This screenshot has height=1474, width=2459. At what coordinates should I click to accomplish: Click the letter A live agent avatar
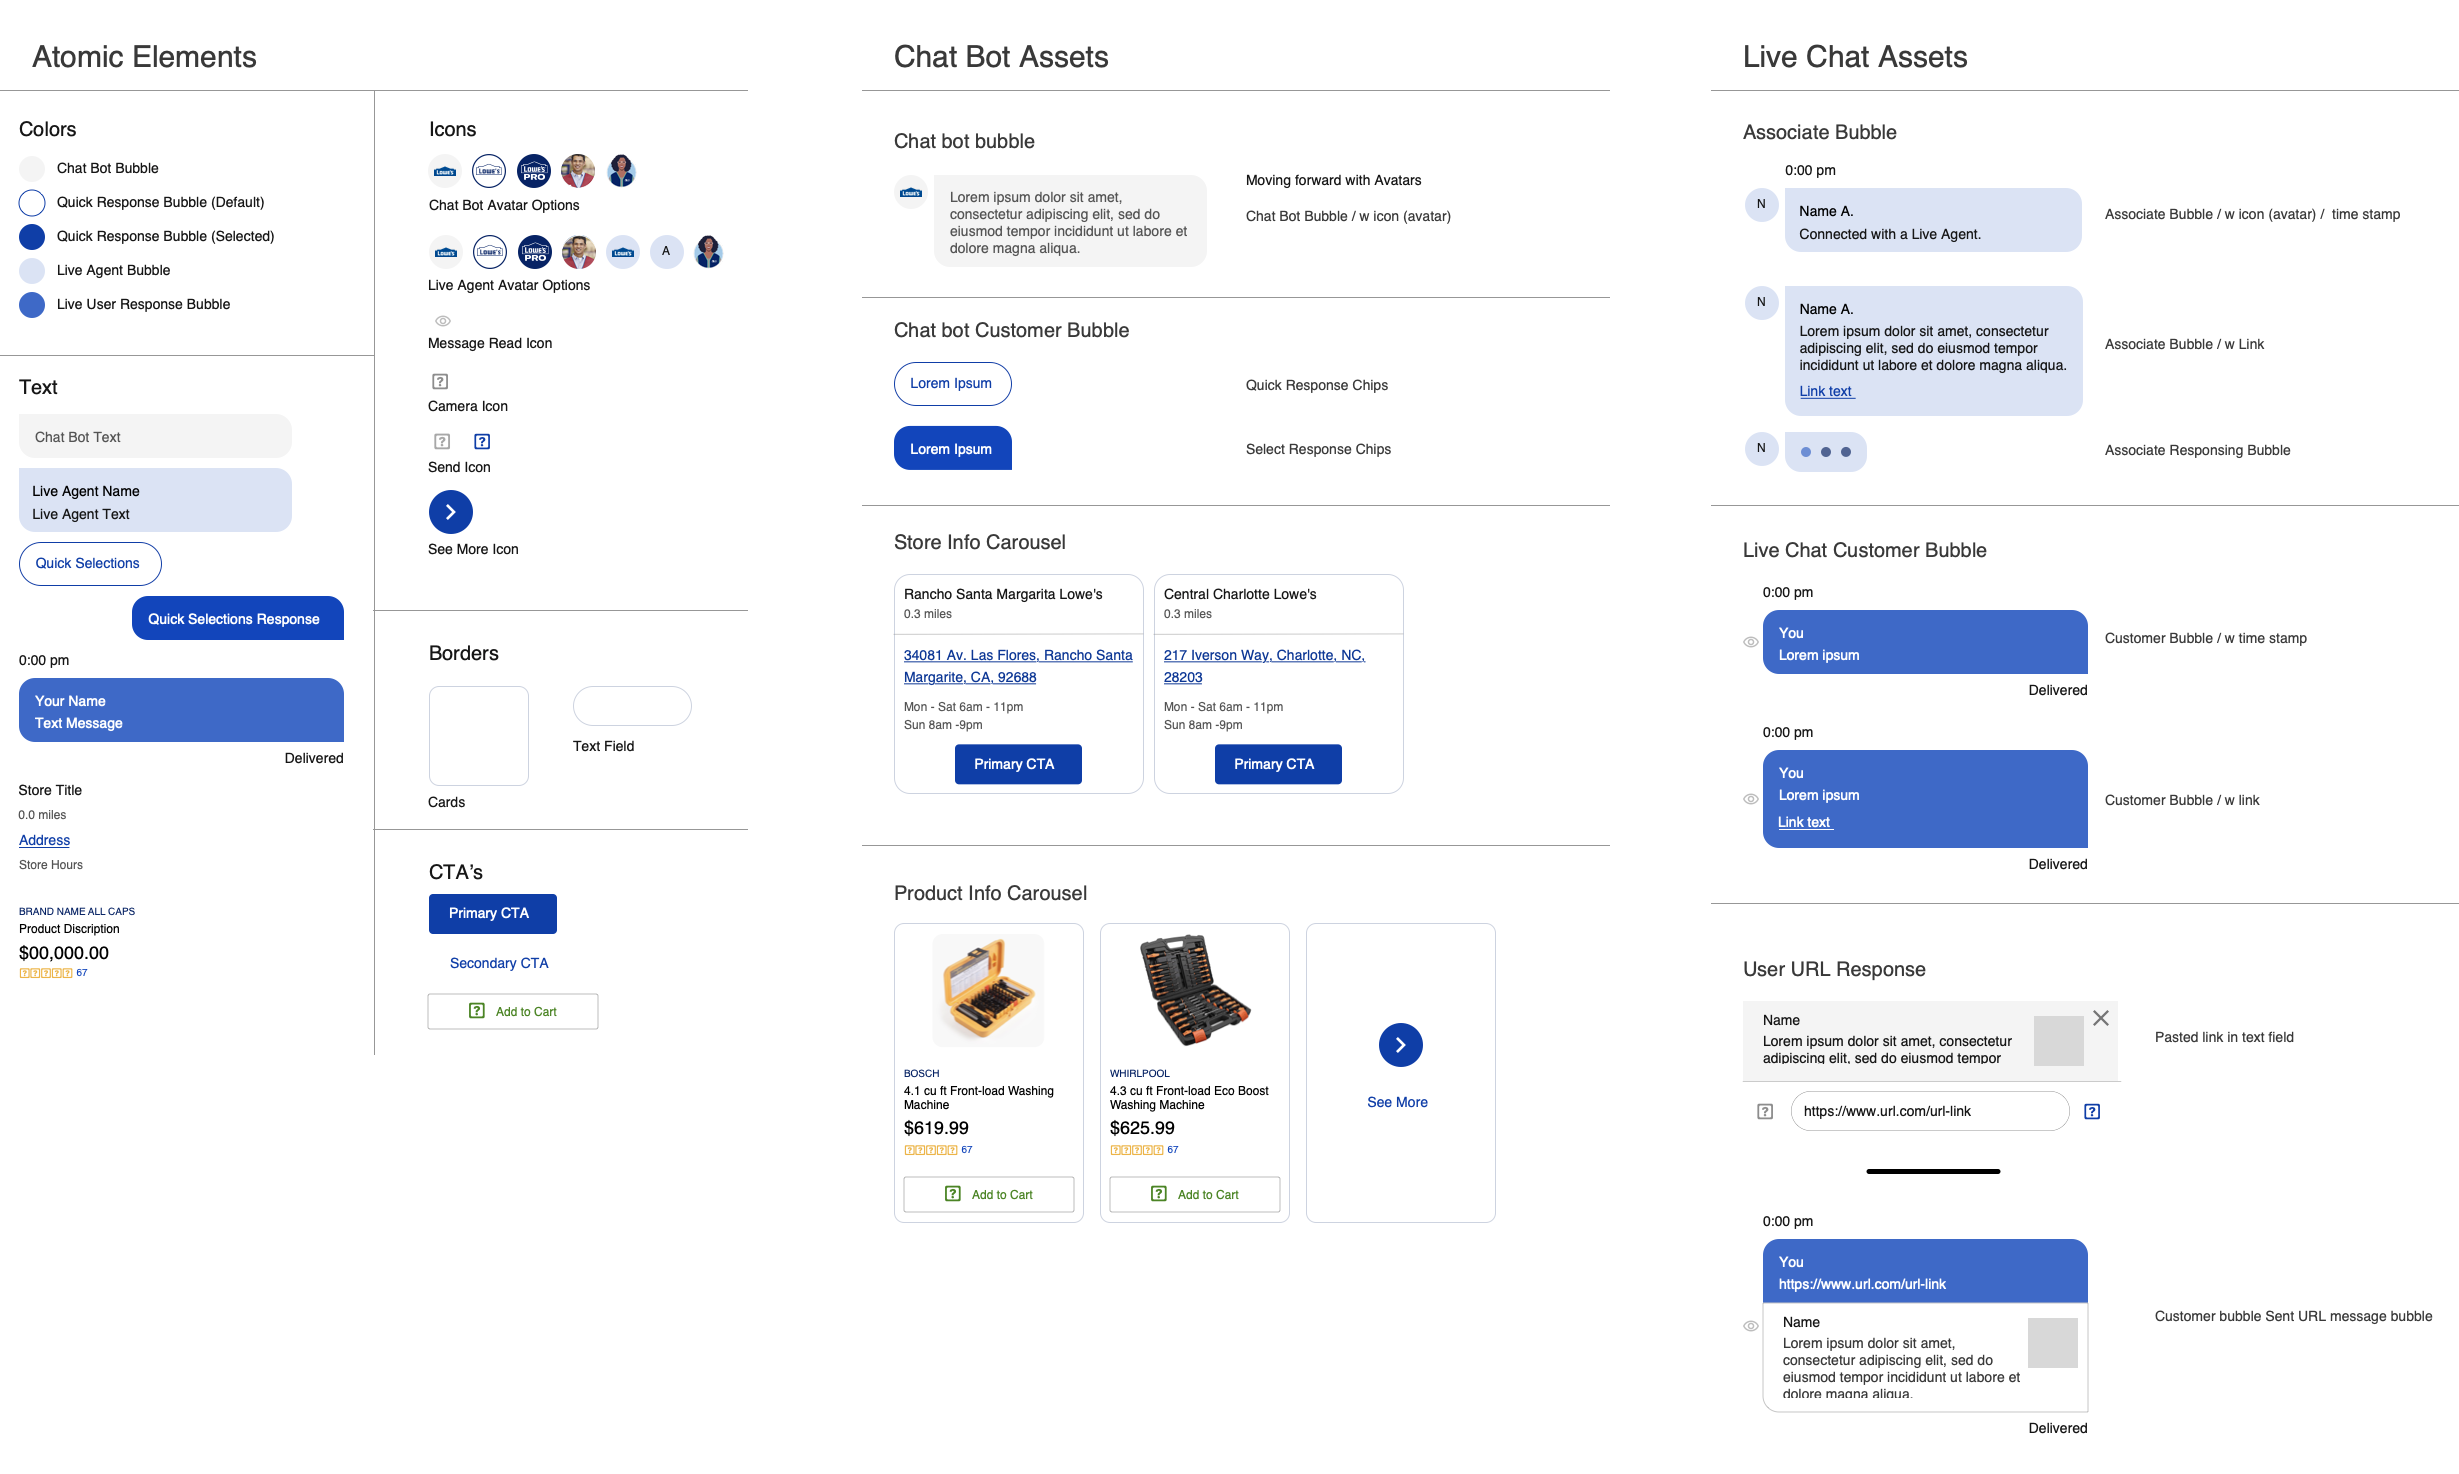tap(666, 252)
